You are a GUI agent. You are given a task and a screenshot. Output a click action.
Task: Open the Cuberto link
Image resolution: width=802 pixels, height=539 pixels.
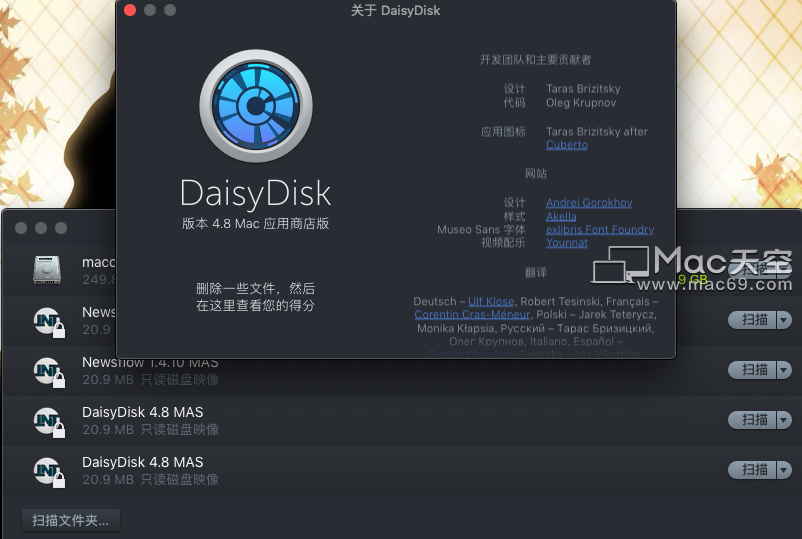567,145
